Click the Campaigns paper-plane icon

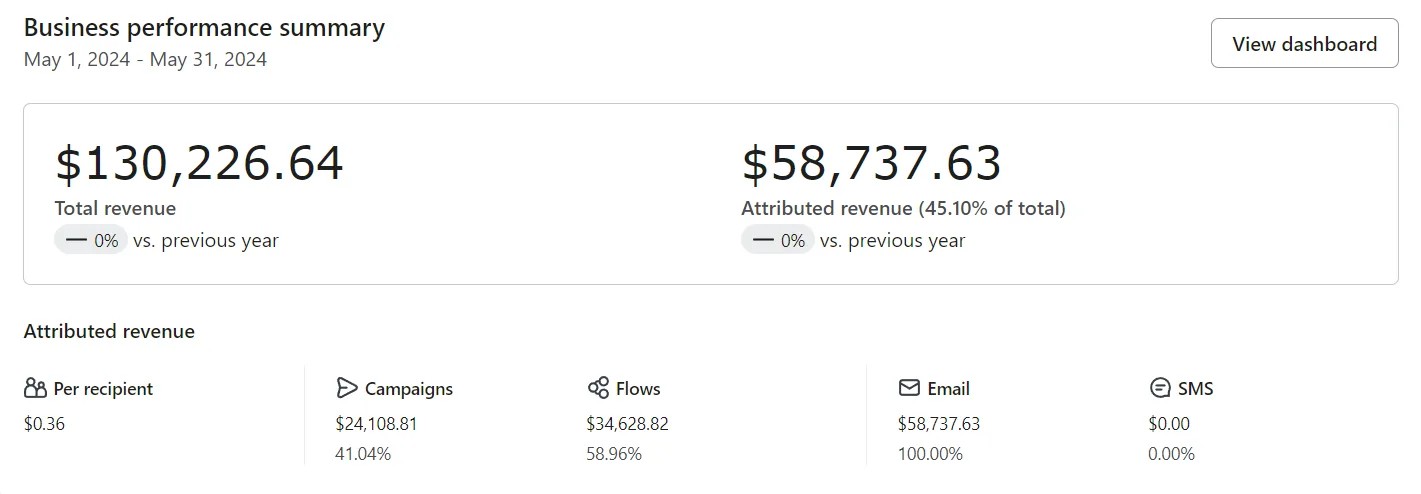click(347, 388)
